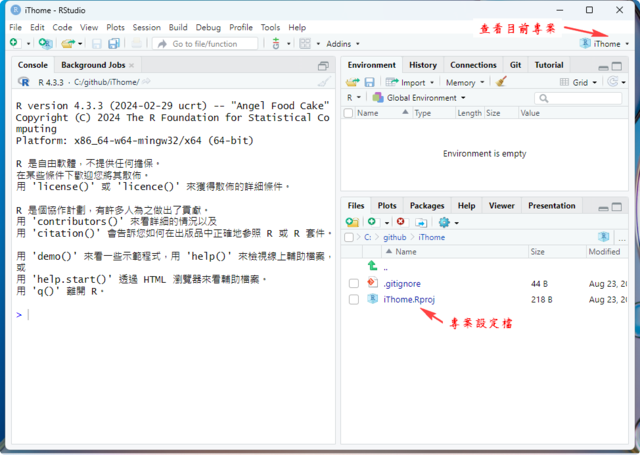Switch to the Connections tab
Screen dimensions: 640x455
click(x=473, y=65)
